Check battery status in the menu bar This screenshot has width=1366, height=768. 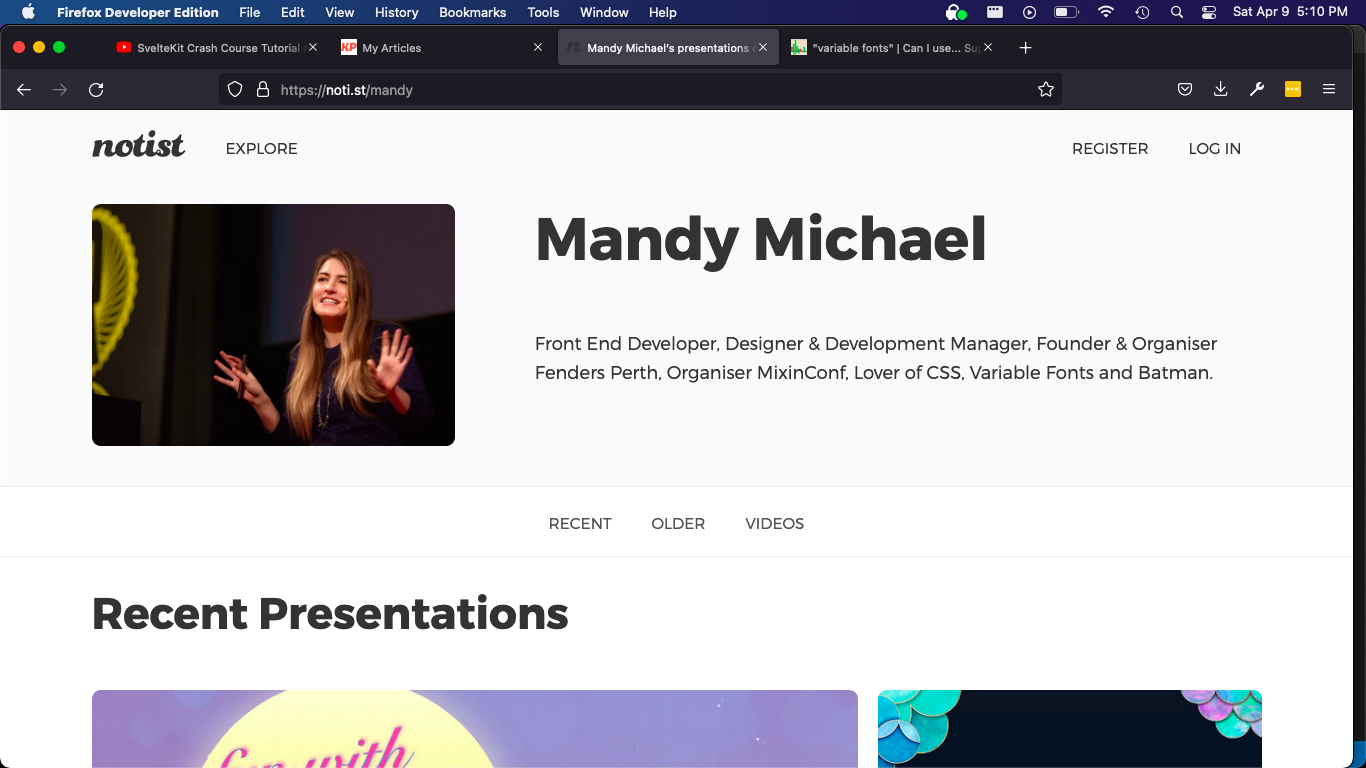point(1066,12)
